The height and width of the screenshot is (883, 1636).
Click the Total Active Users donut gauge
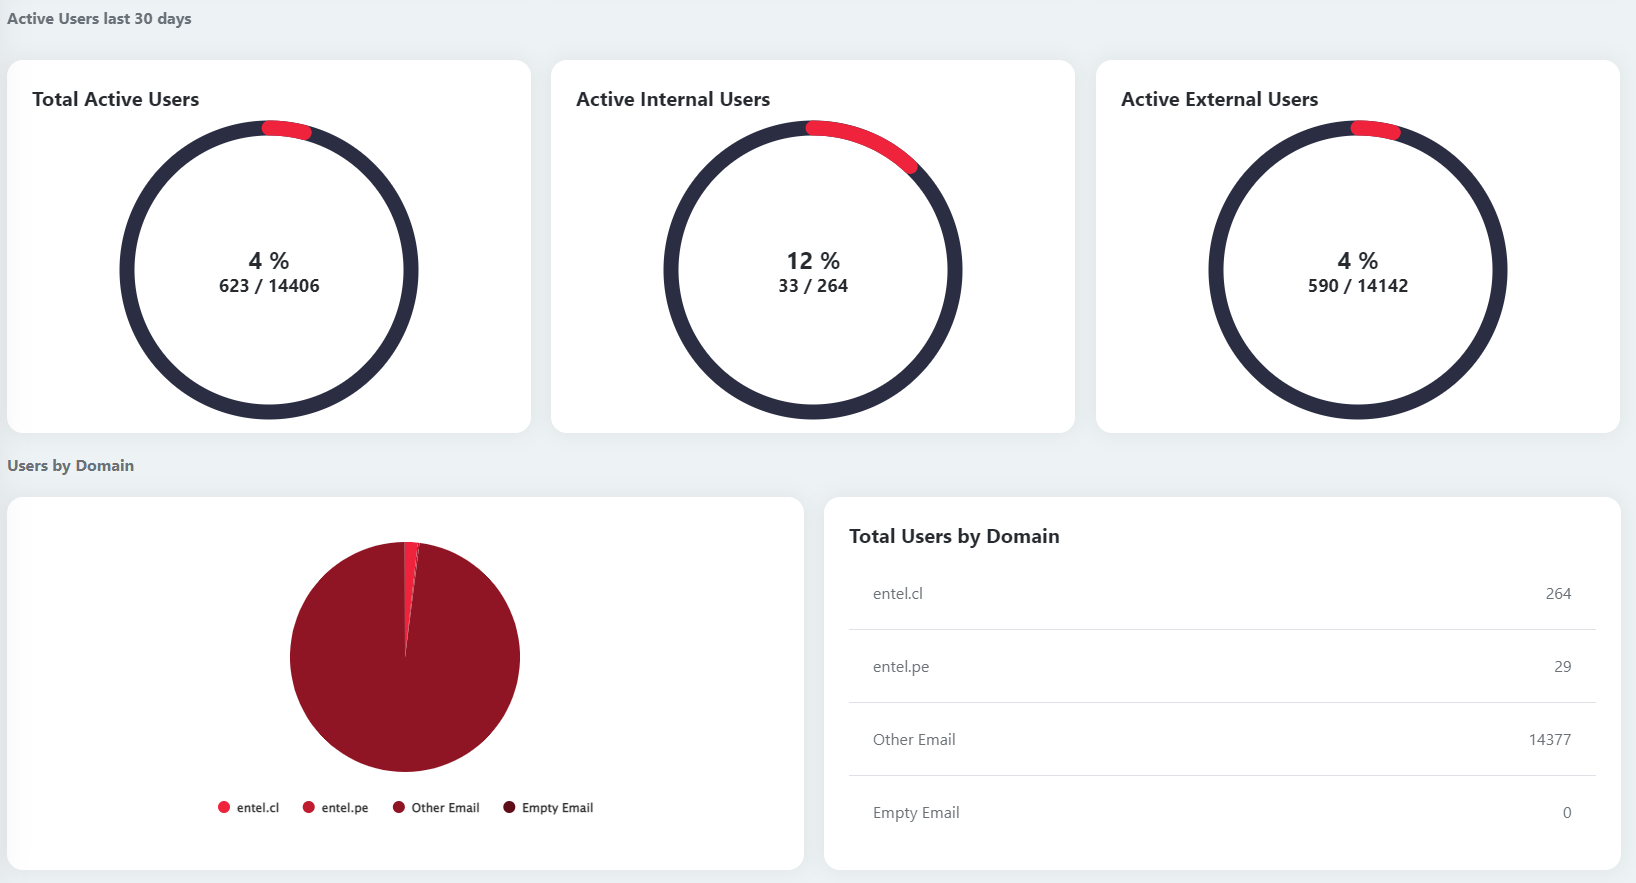pos(269,270)
